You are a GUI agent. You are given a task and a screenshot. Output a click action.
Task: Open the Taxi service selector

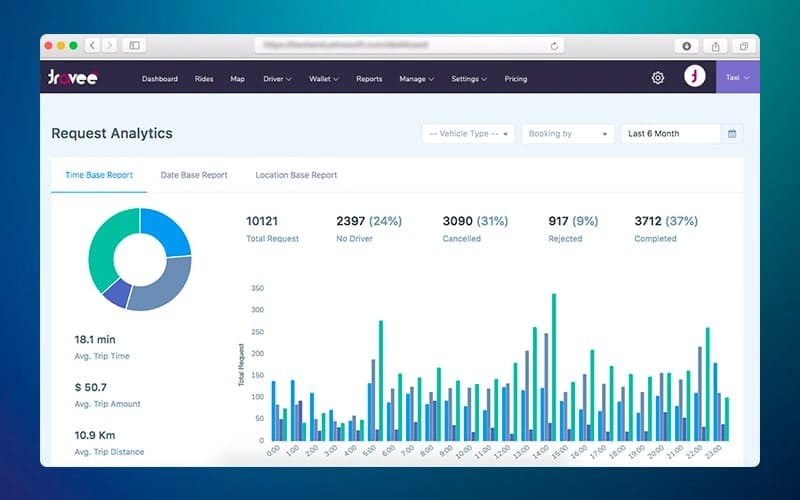tap(737, 78)
